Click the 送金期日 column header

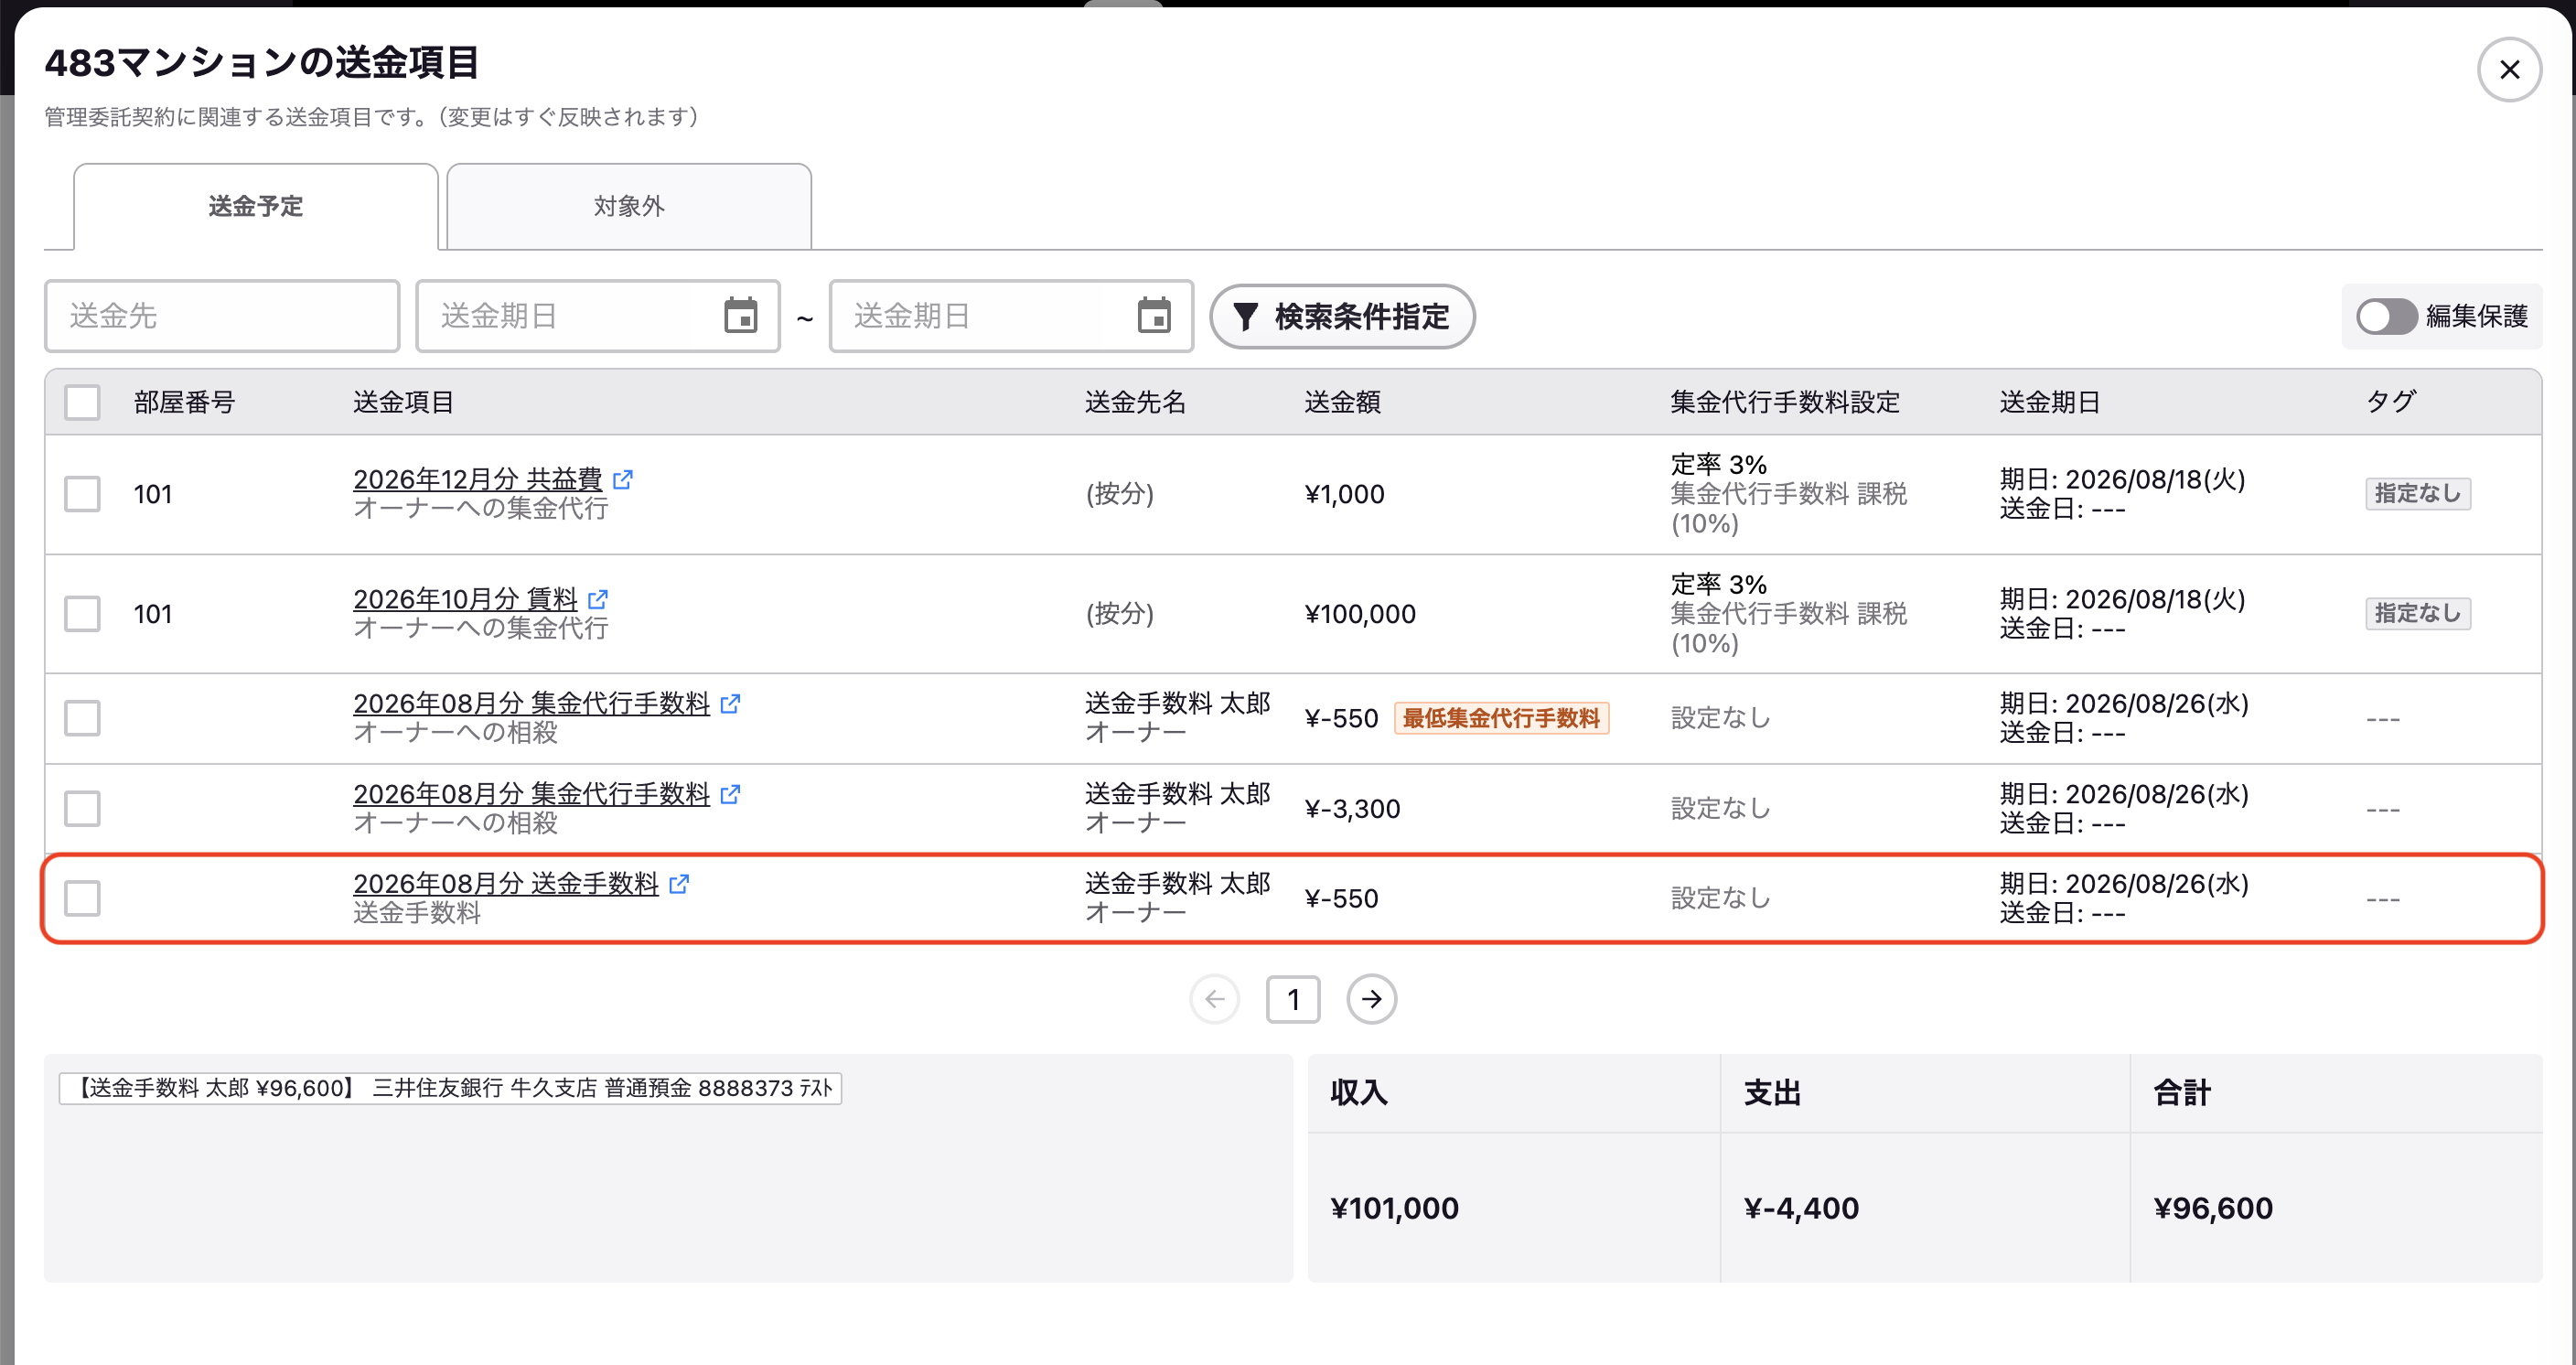2050,403
